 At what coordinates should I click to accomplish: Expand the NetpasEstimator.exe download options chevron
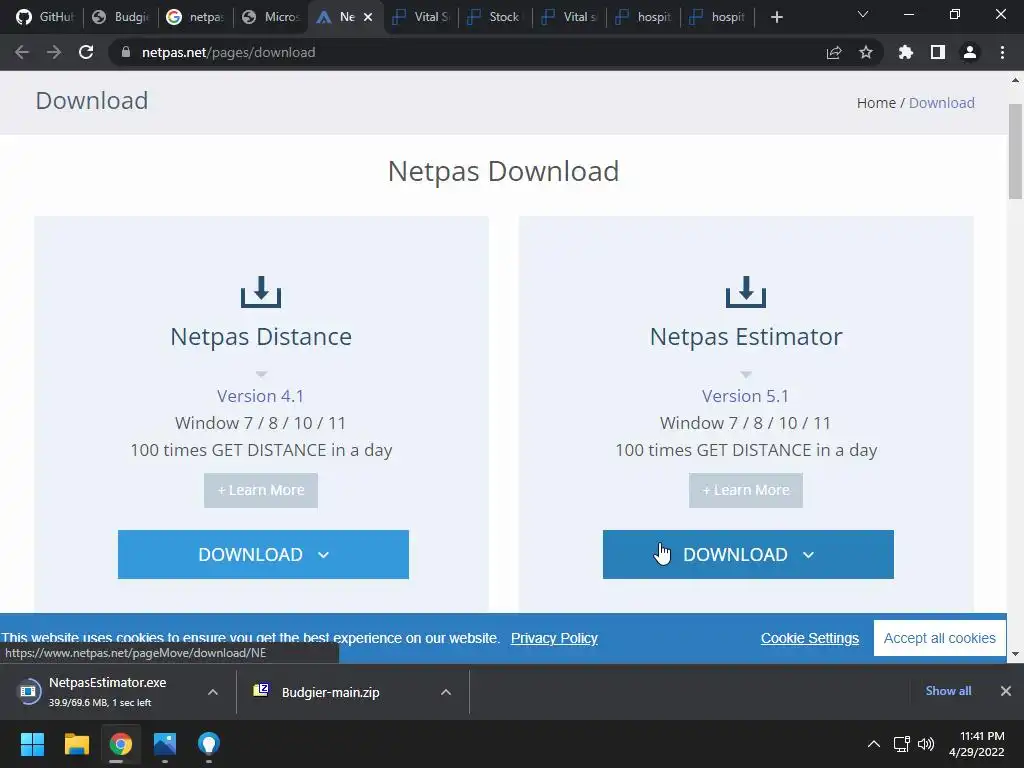pyautogui.click(x=213, y=692)
